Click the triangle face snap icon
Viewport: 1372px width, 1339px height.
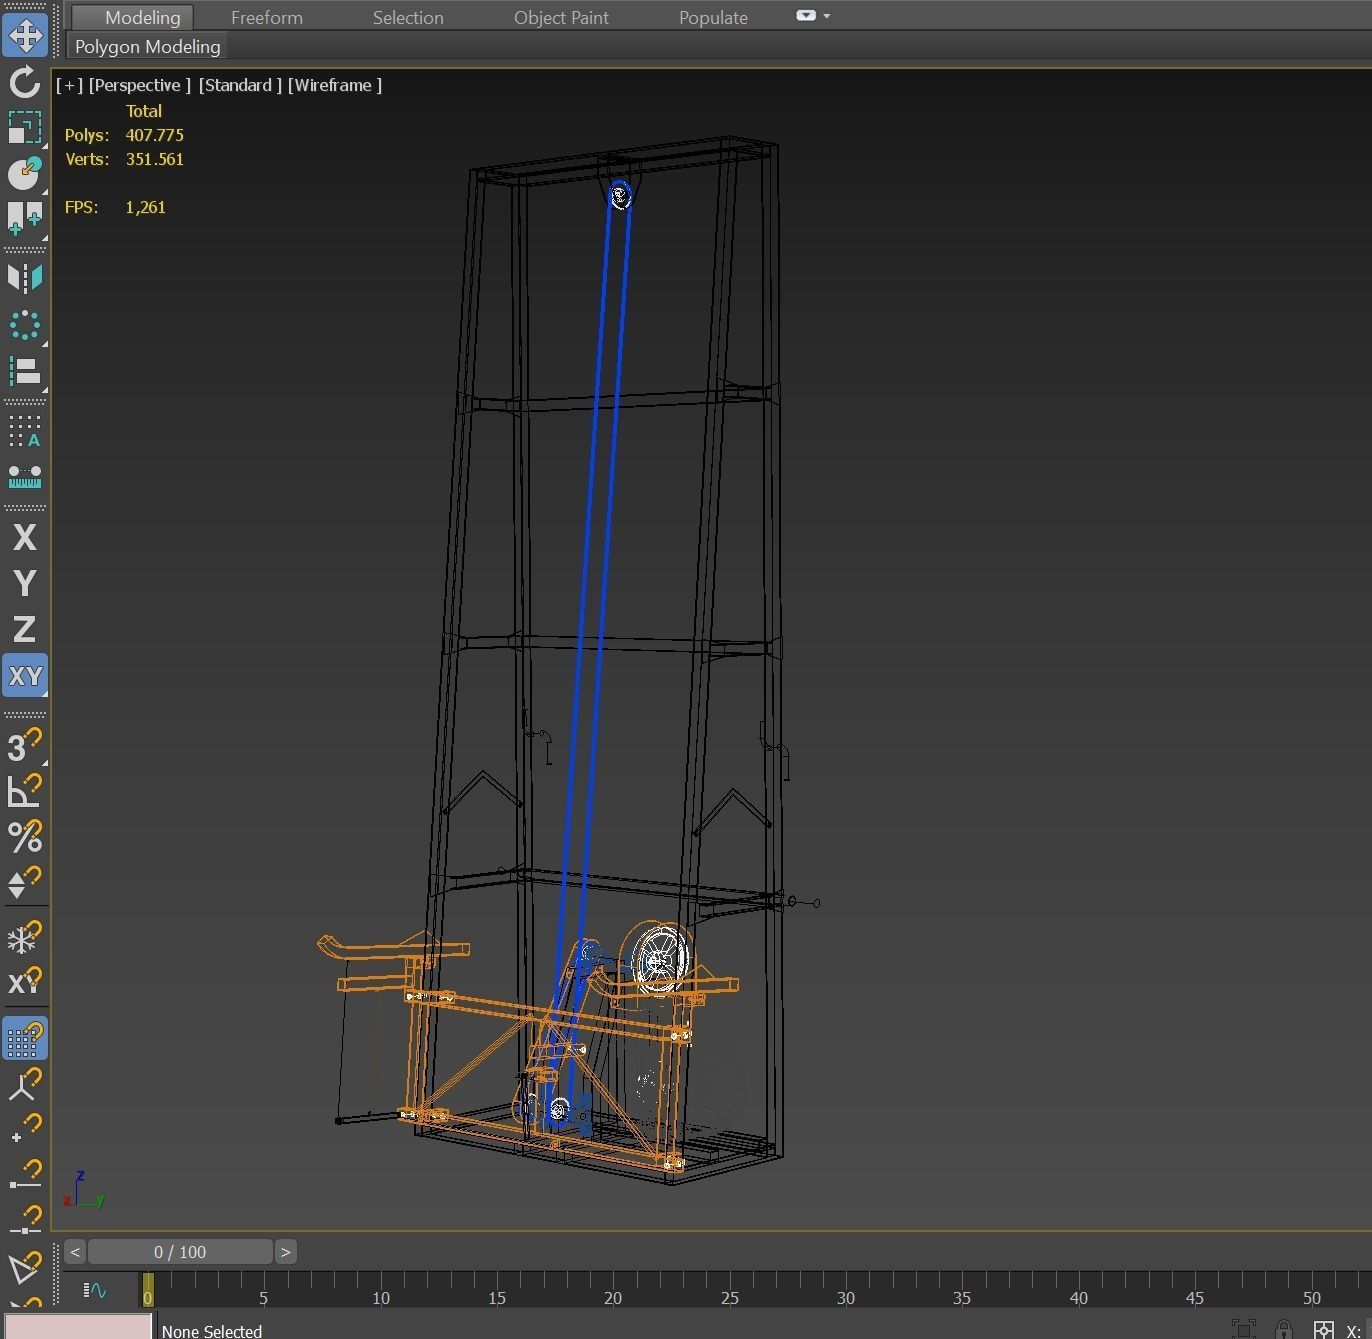tap(25, 1268)
